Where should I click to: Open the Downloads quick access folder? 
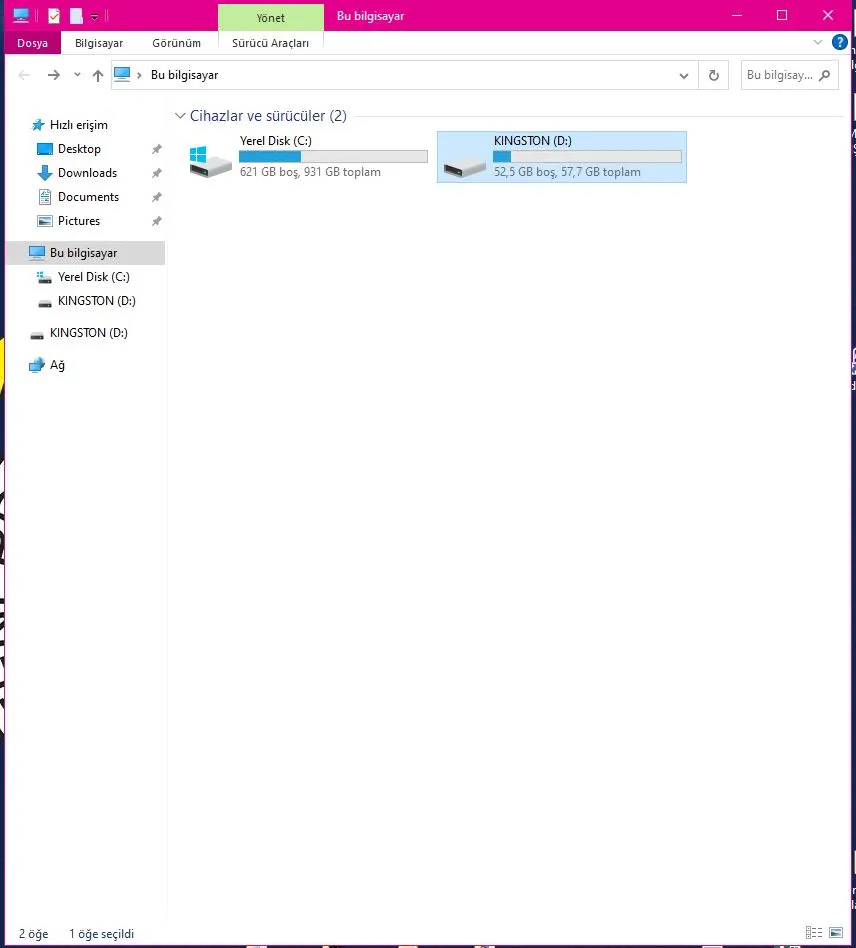coord(87,173)
